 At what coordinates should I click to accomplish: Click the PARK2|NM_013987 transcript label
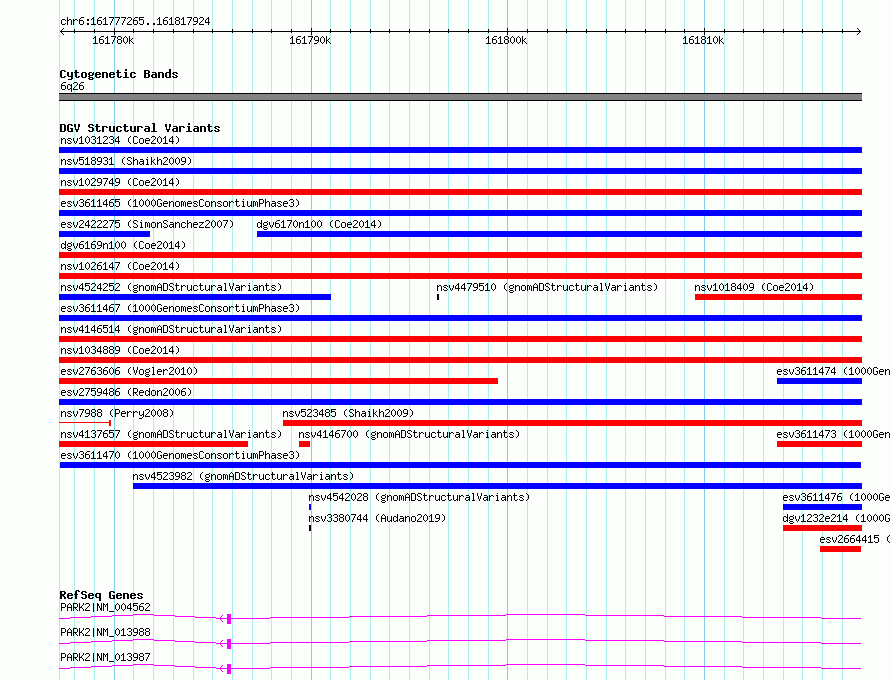pos(105,657)
